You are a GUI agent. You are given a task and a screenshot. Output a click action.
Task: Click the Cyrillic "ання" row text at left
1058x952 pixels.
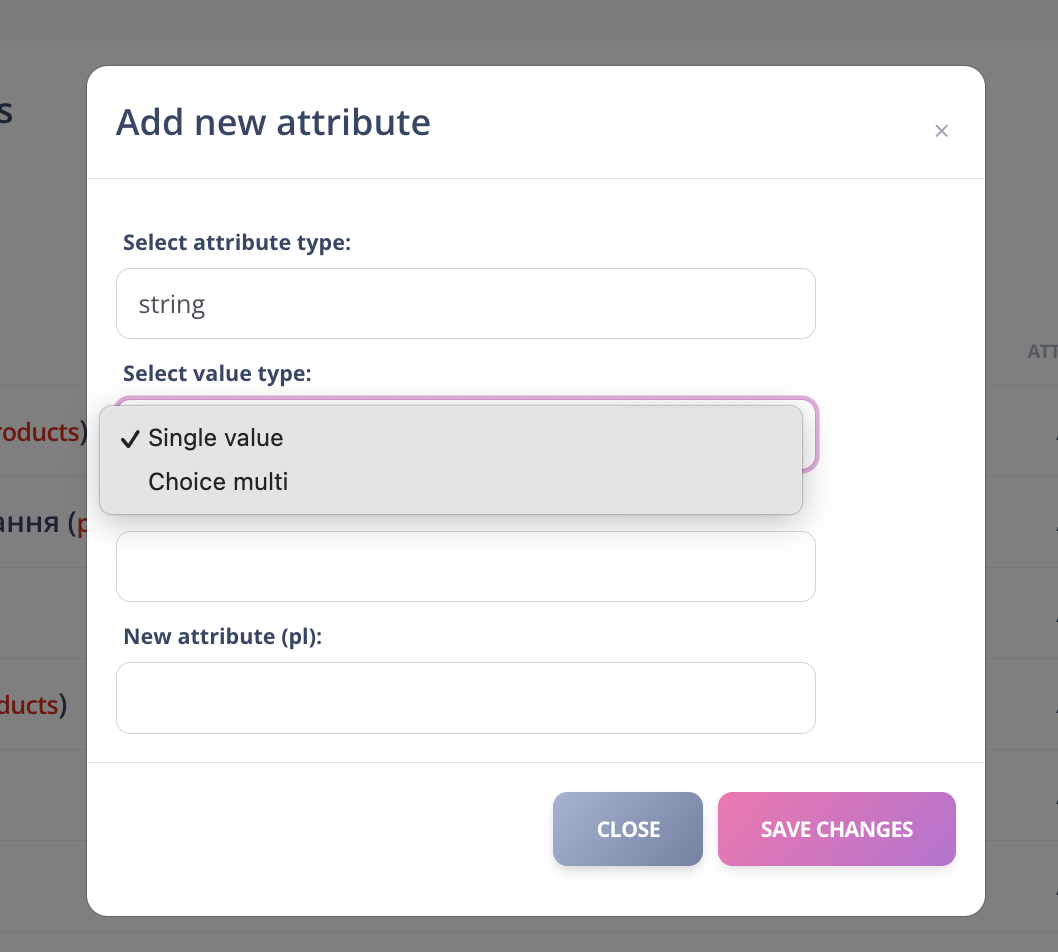tap(32, 523)
